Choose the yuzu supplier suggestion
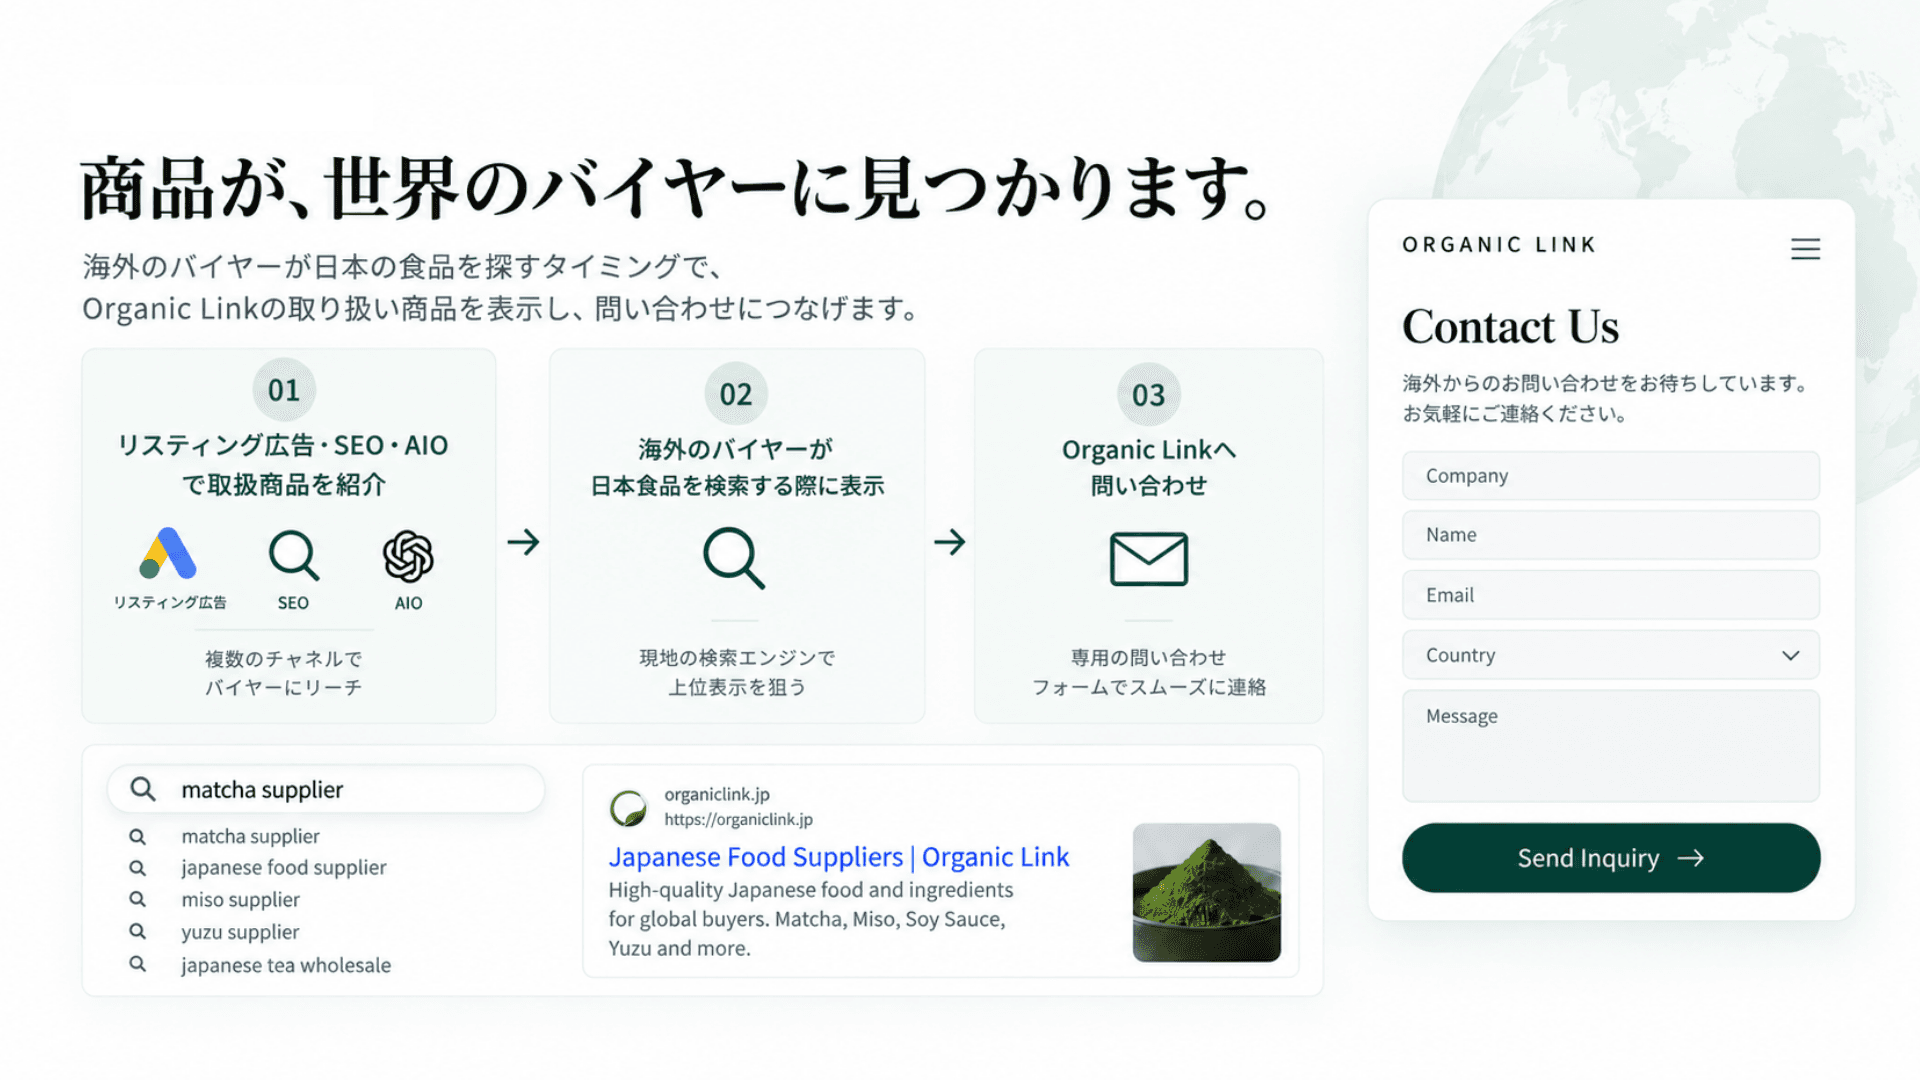This screenshot has width=1920, height=1080. pos(240,932)
